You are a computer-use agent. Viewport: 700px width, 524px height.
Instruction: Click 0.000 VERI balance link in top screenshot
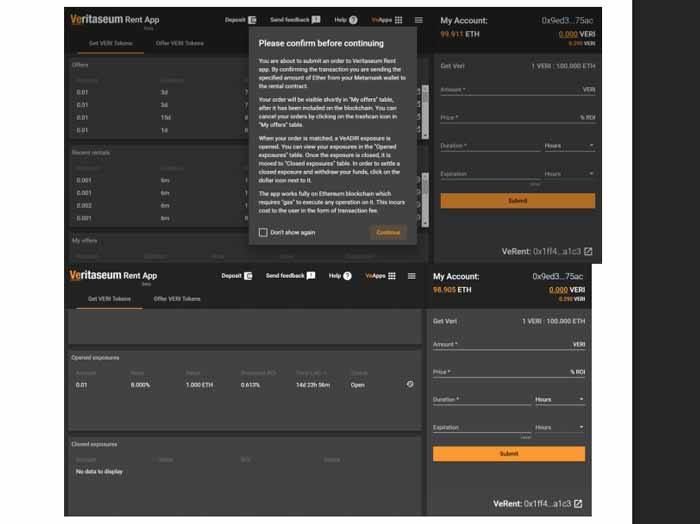click(577, 34)
